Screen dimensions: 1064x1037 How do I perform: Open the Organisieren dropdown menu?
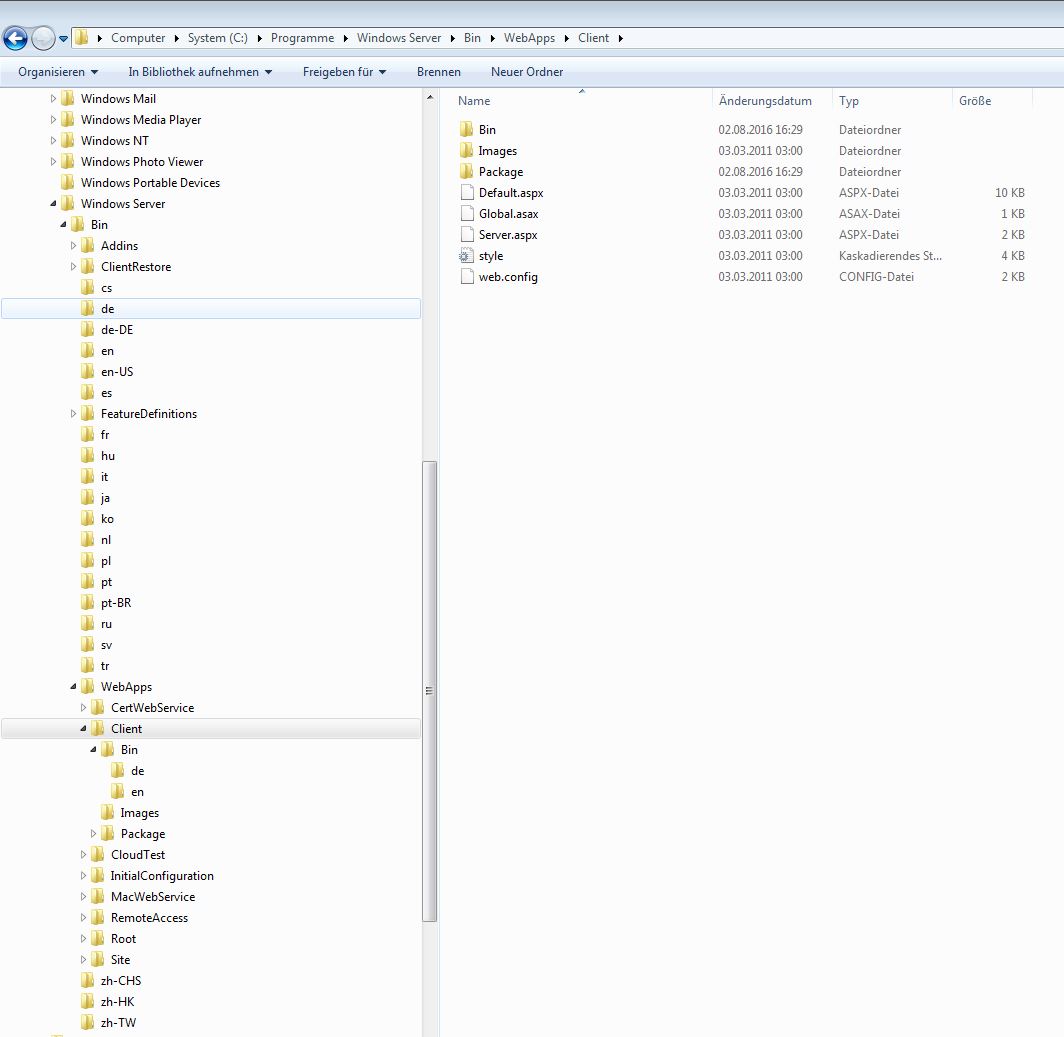(58, 72)
